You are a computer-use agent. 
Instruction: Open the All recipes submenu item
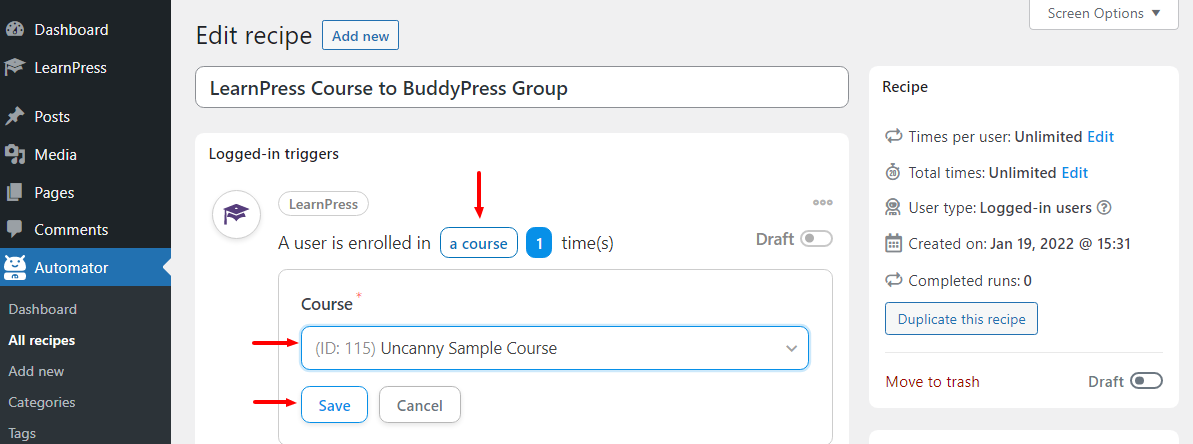[42, 341]
